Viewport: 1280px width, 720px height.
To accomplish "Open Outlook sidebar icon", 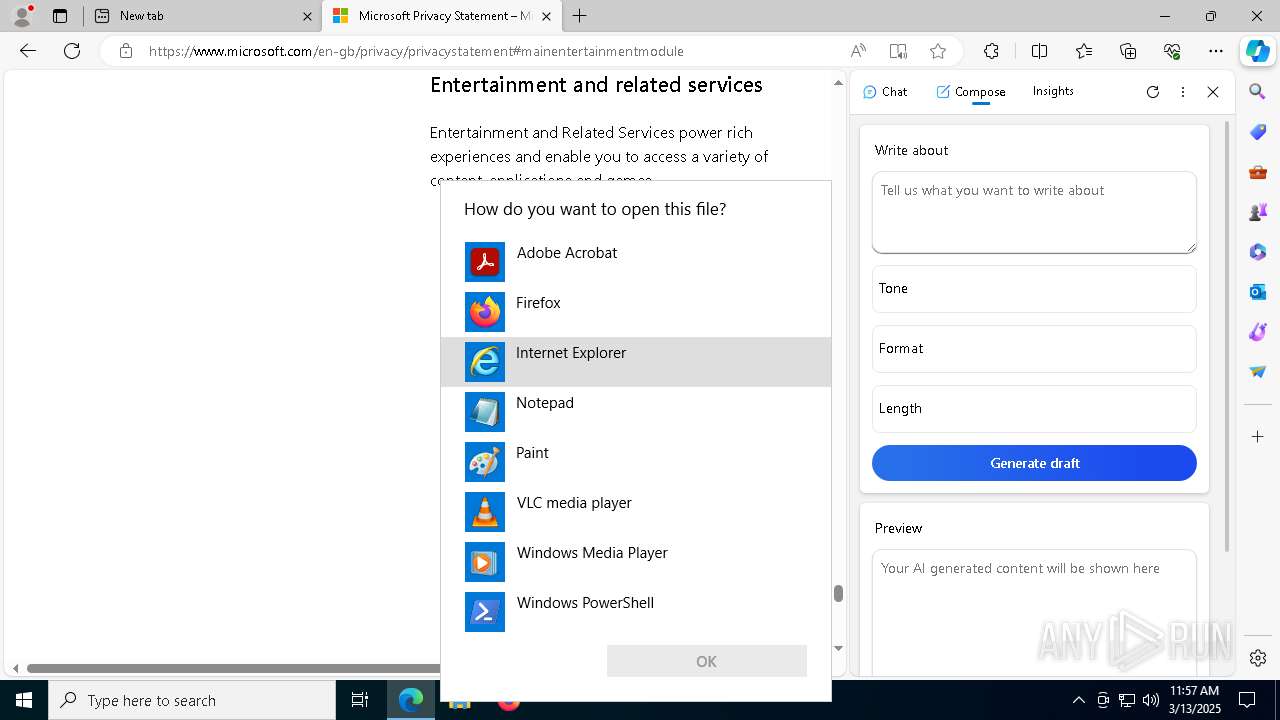I will tap(1258, 292).
